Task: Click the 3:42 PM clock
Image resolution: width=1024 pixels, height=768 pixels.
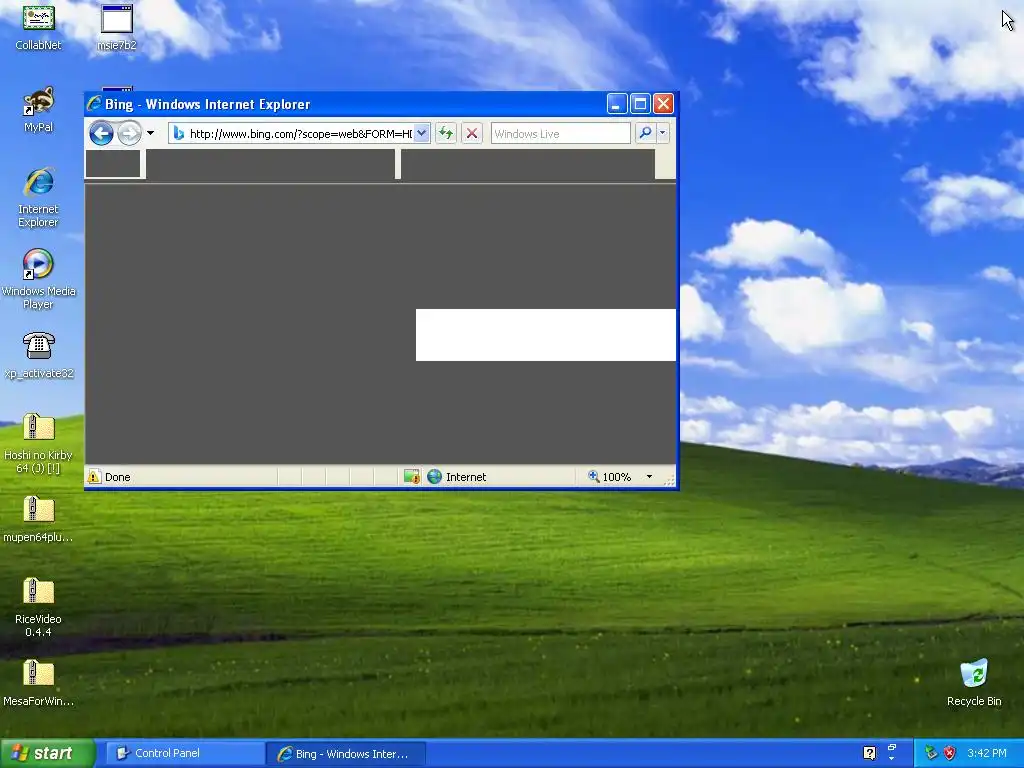Action: pos(987,753)
